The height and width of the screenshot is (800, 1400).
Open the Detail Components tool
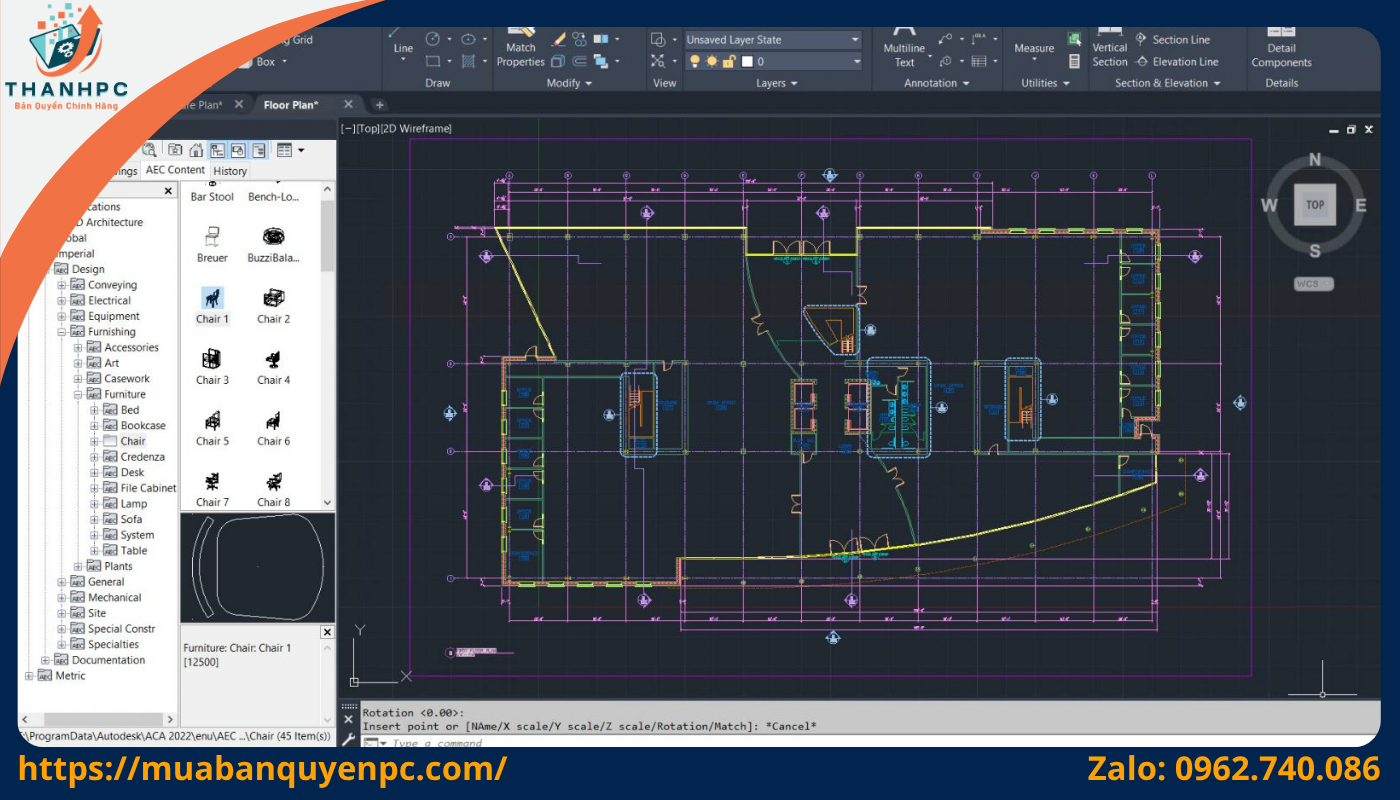pyautogui.click(x=1281, y=48)
